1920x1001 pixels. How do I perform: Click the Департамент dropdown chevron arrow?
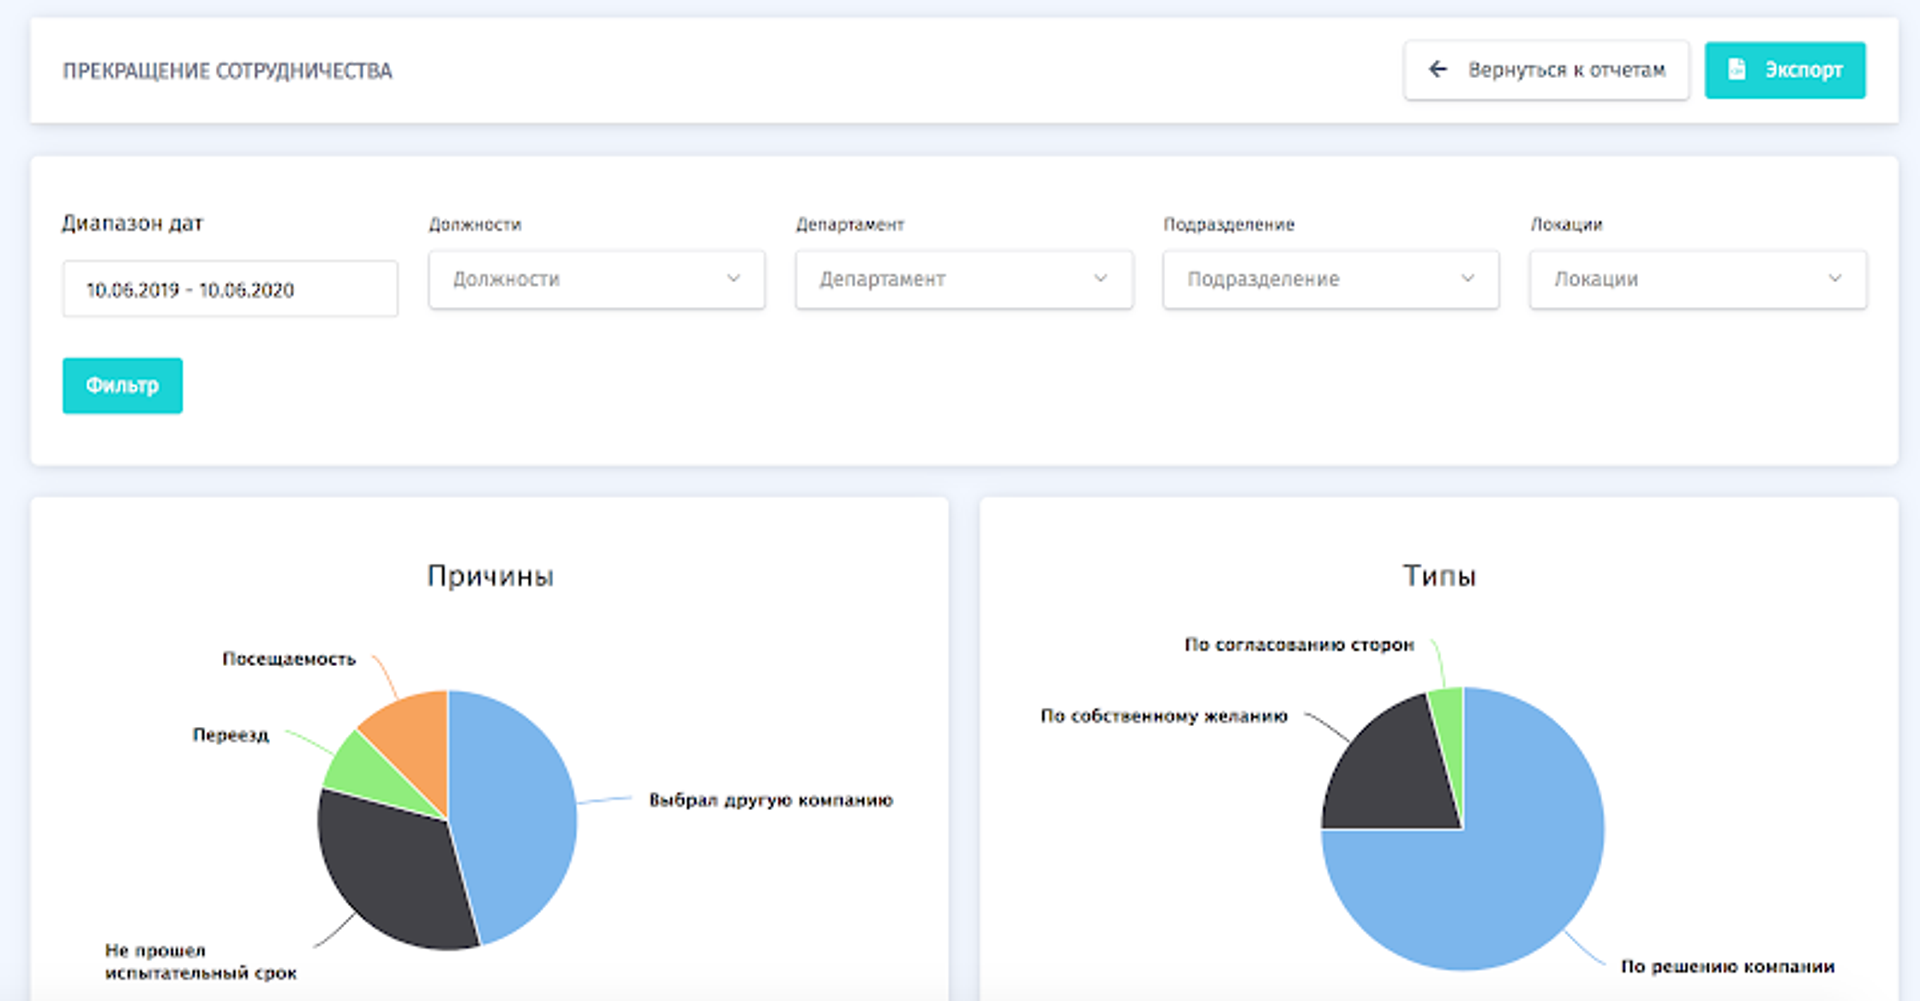coord(1100,278)
